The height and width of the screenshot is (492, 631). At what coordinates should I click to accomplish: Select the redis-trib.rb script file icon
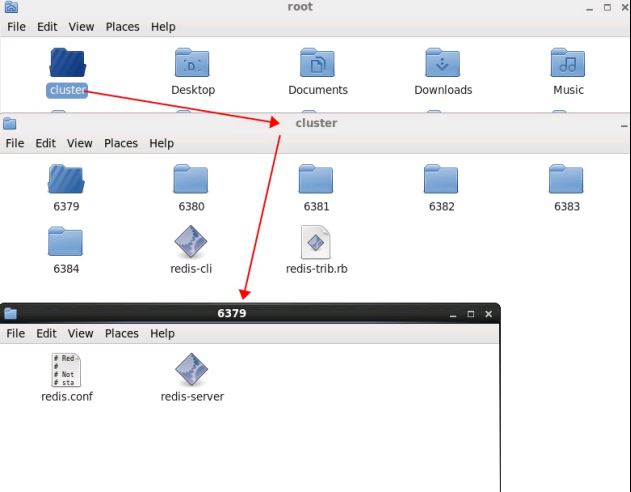point(316,242)
